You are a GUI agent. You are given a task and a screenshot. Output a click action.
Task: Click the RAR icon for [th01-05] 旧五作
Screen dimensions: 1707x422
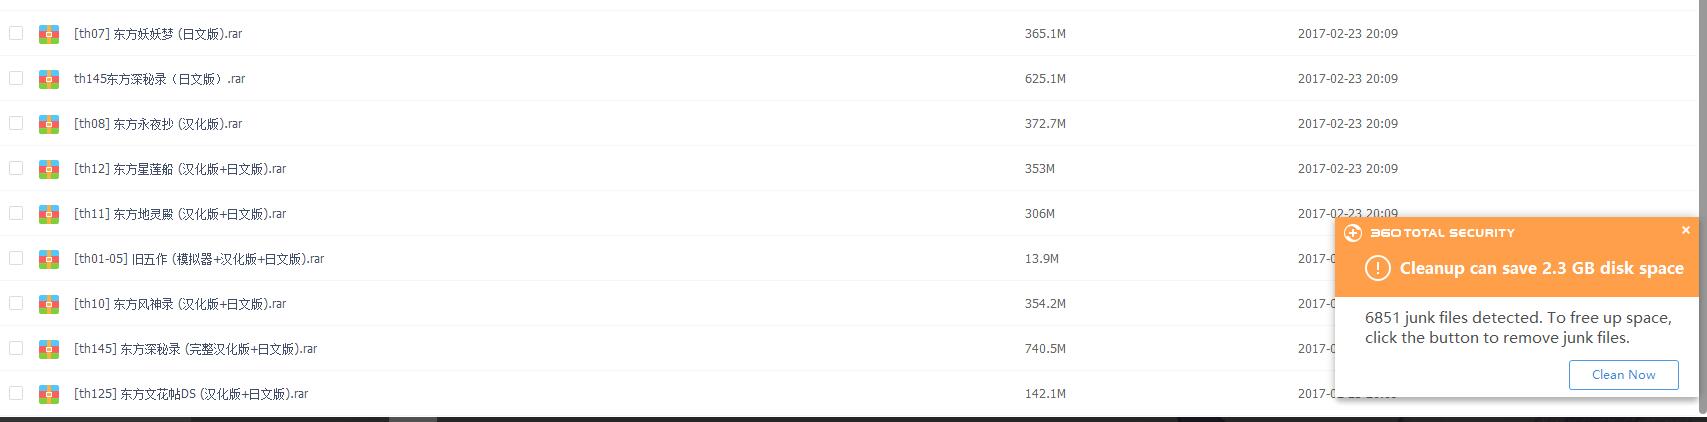[49, 259]
